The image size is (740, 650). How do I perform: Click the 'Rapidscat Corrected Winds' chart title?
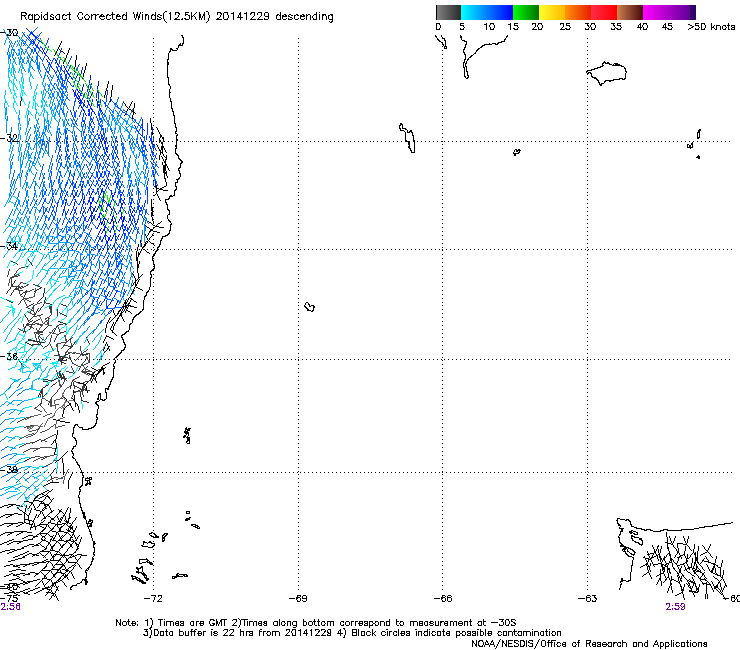[177, 16]
